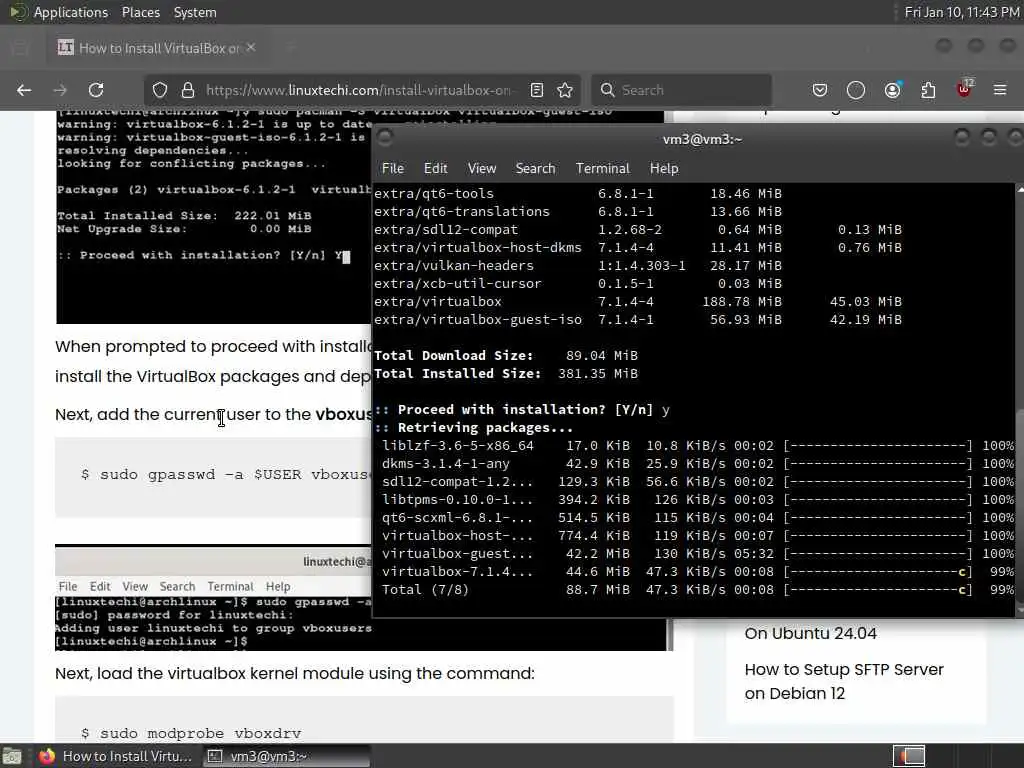The image size is (1024, 768).
Task: Click extra/virtualbox-guest-iso row in terminal
Action: click(637, 319)
